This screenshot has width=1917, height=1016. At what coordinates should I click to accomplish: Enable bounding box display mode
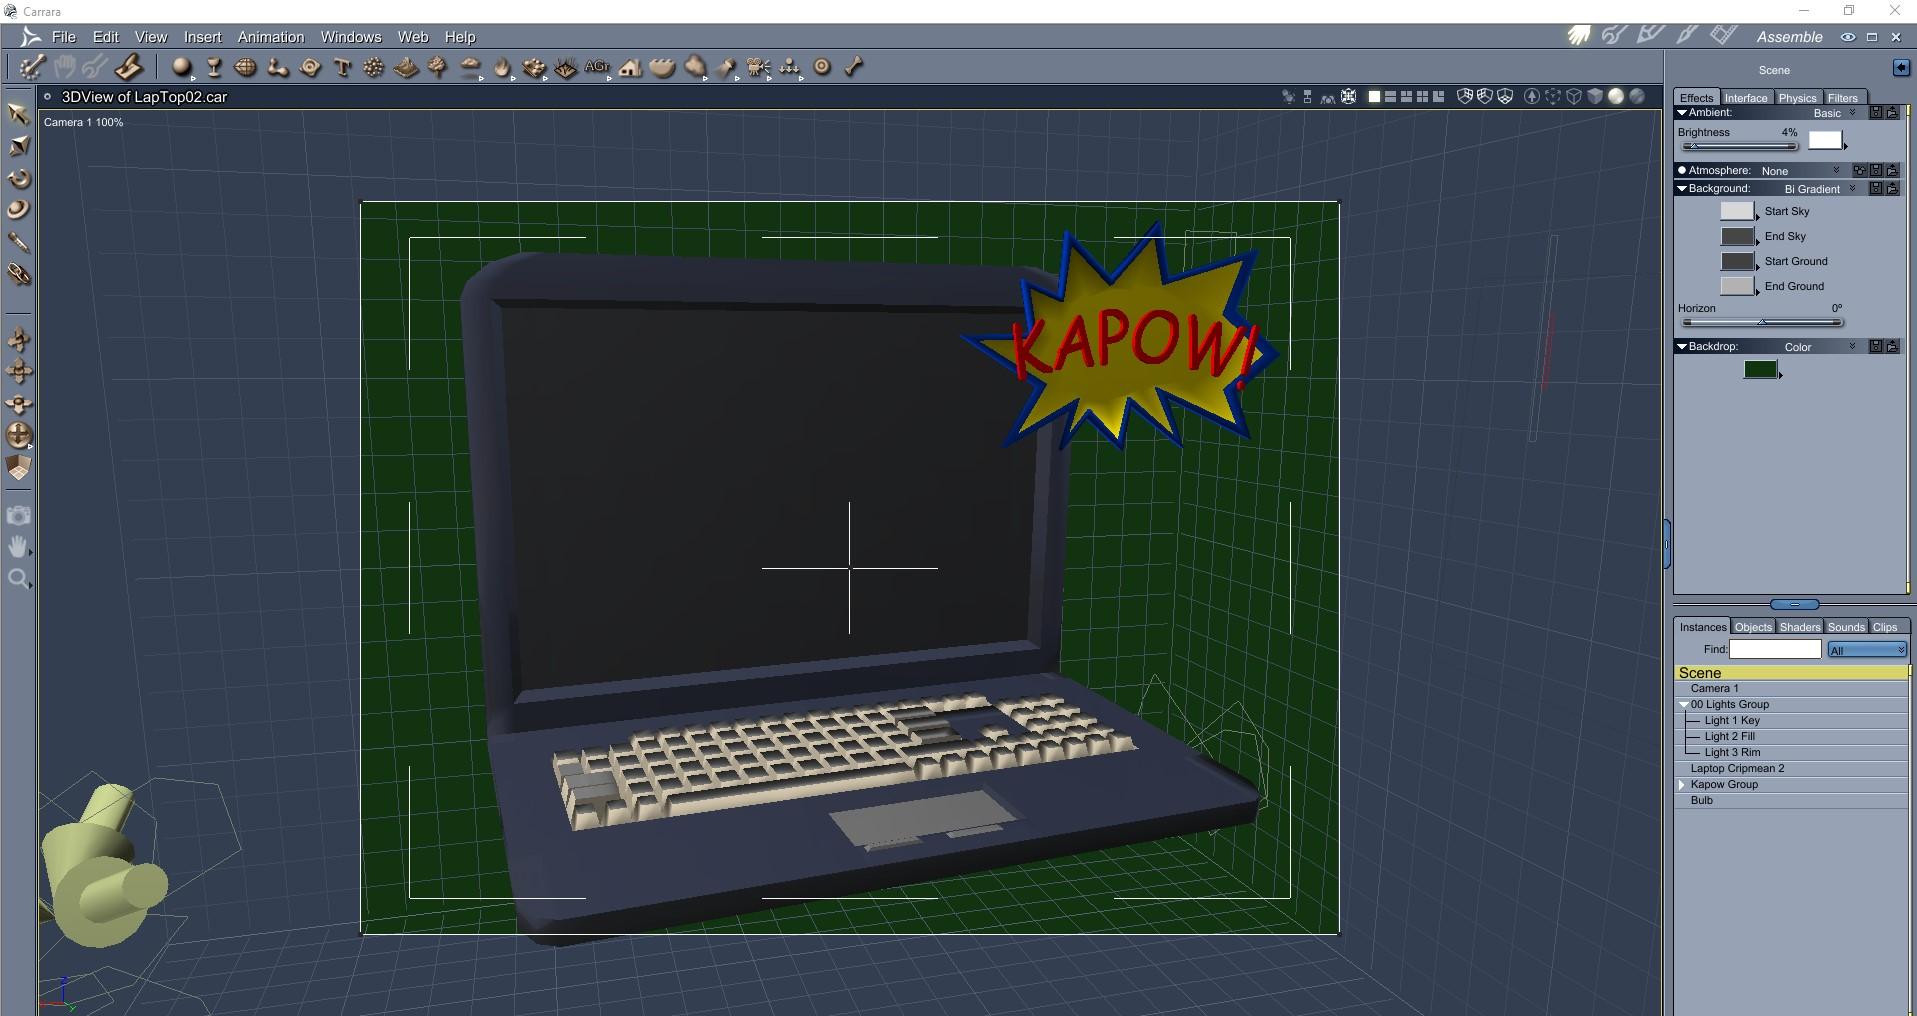[1553, 97]
